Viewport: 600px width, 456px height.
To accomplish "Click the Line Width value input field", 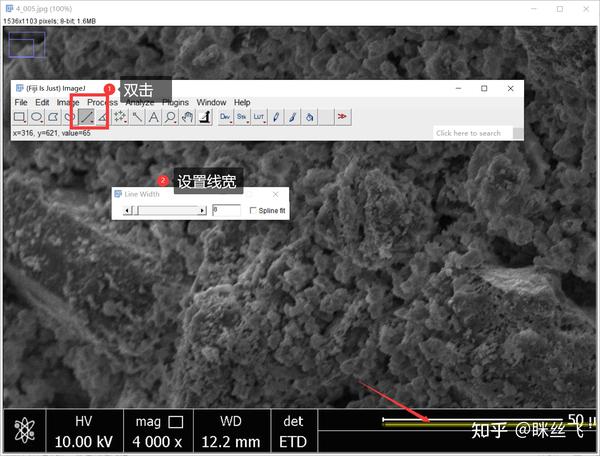I will click(x=227, y=210).
